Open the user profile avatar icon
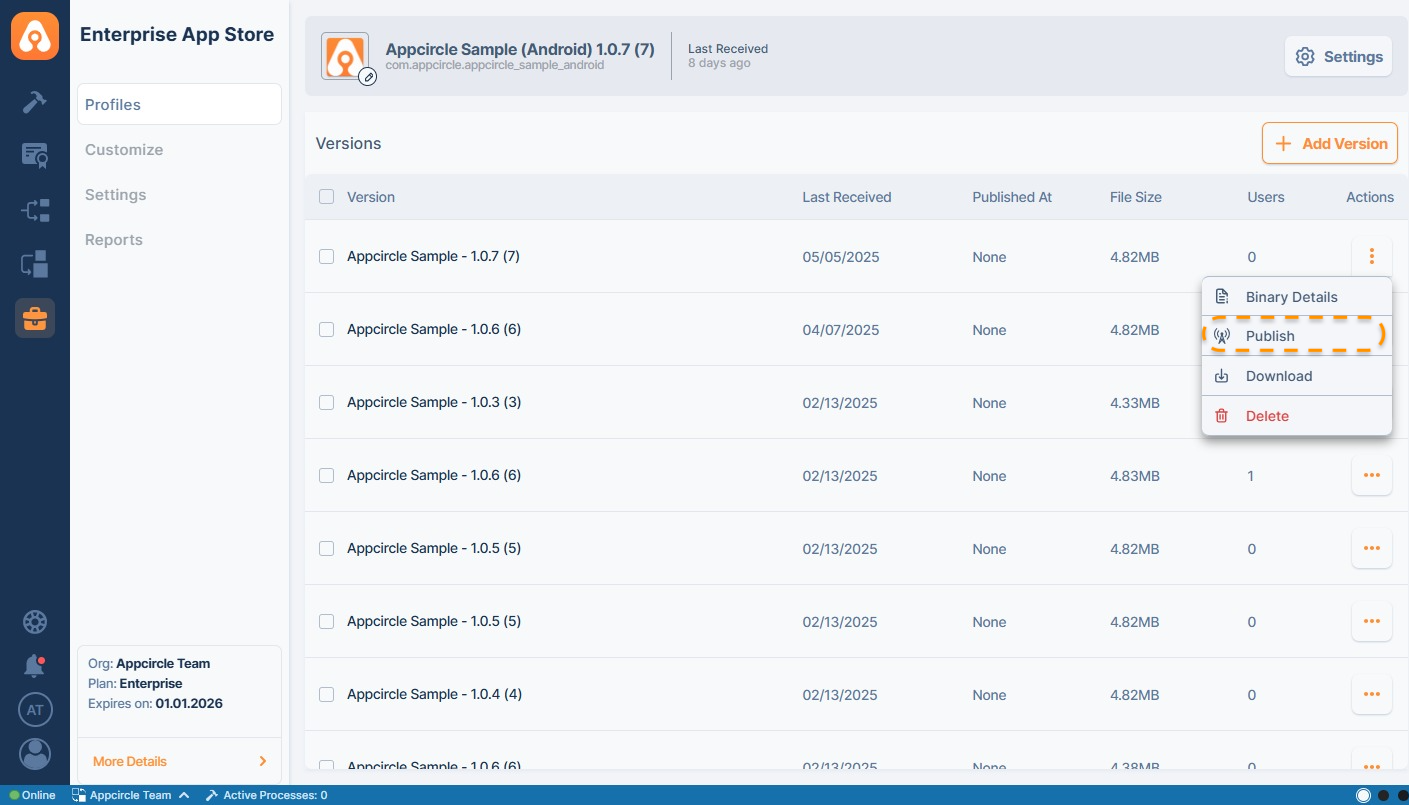This screenshot has height=805, width=1409. (35, 754)
